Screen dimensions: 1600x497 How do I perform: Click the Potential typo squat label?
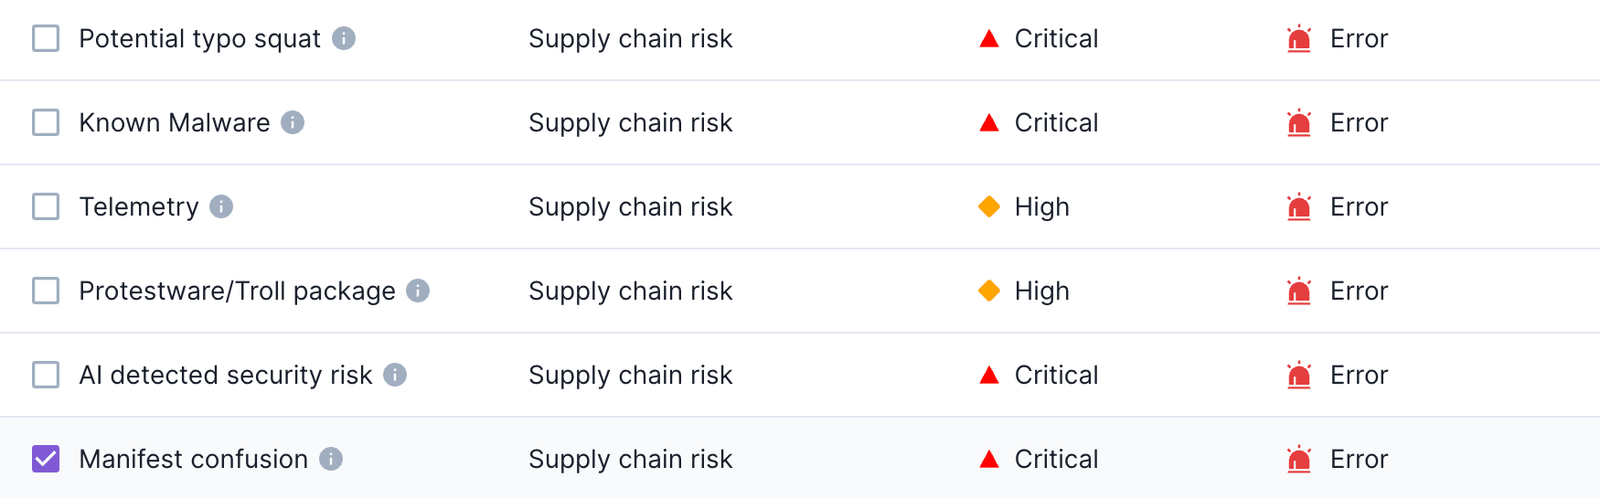[200, 39]
